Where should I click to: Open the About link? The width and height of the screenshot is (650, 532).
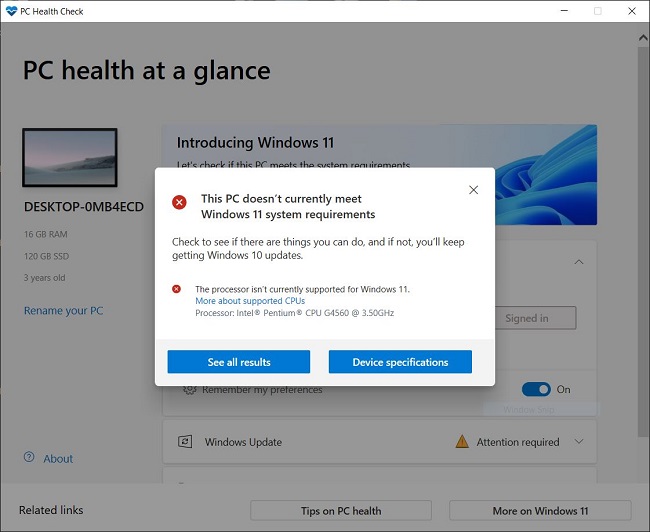click(58, 459)
